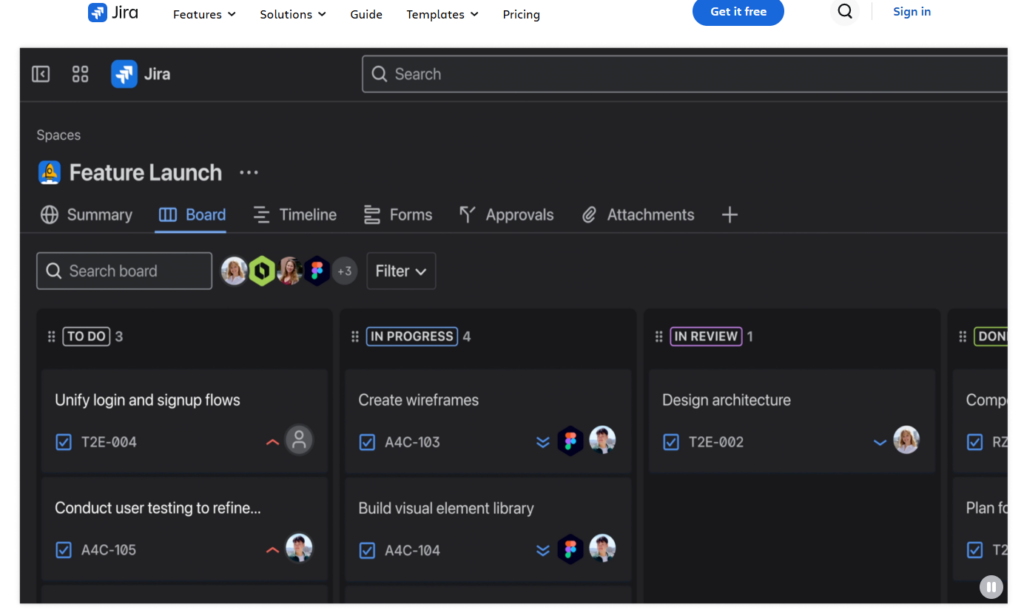Open the 'Create wireframes' card title

(418, 400)
